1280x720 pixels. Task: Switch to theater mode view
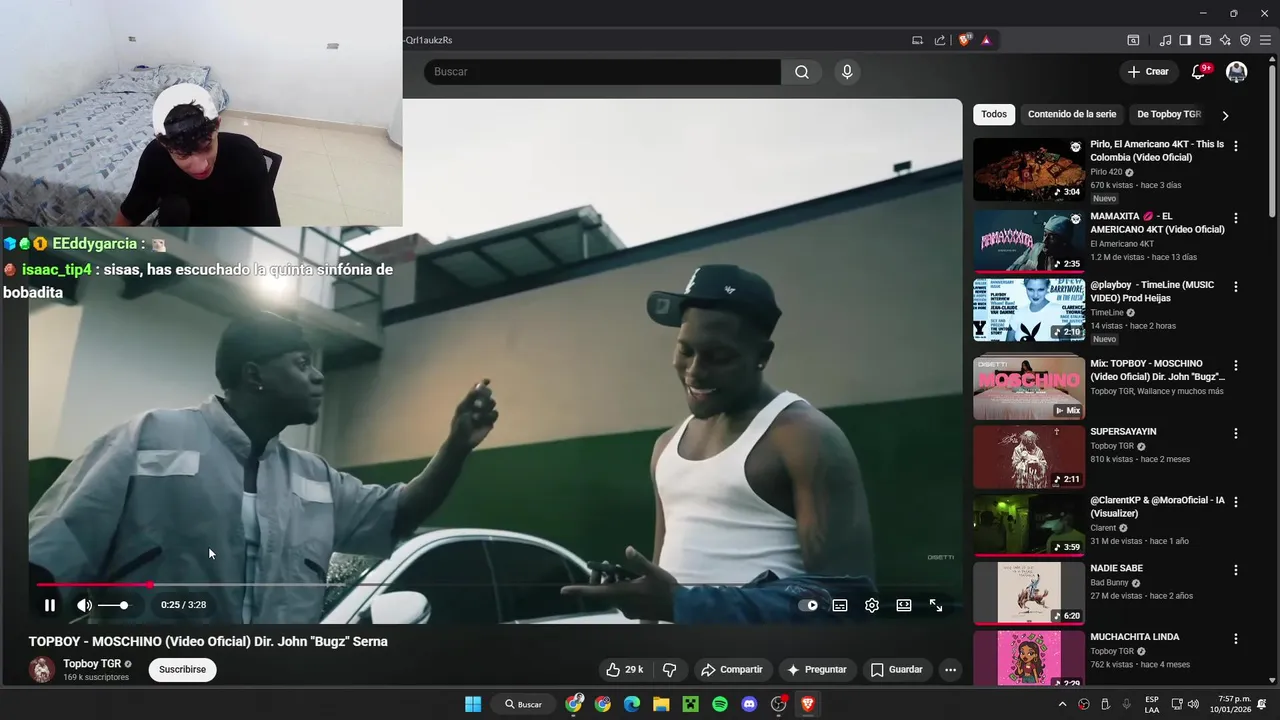(904, 605)
